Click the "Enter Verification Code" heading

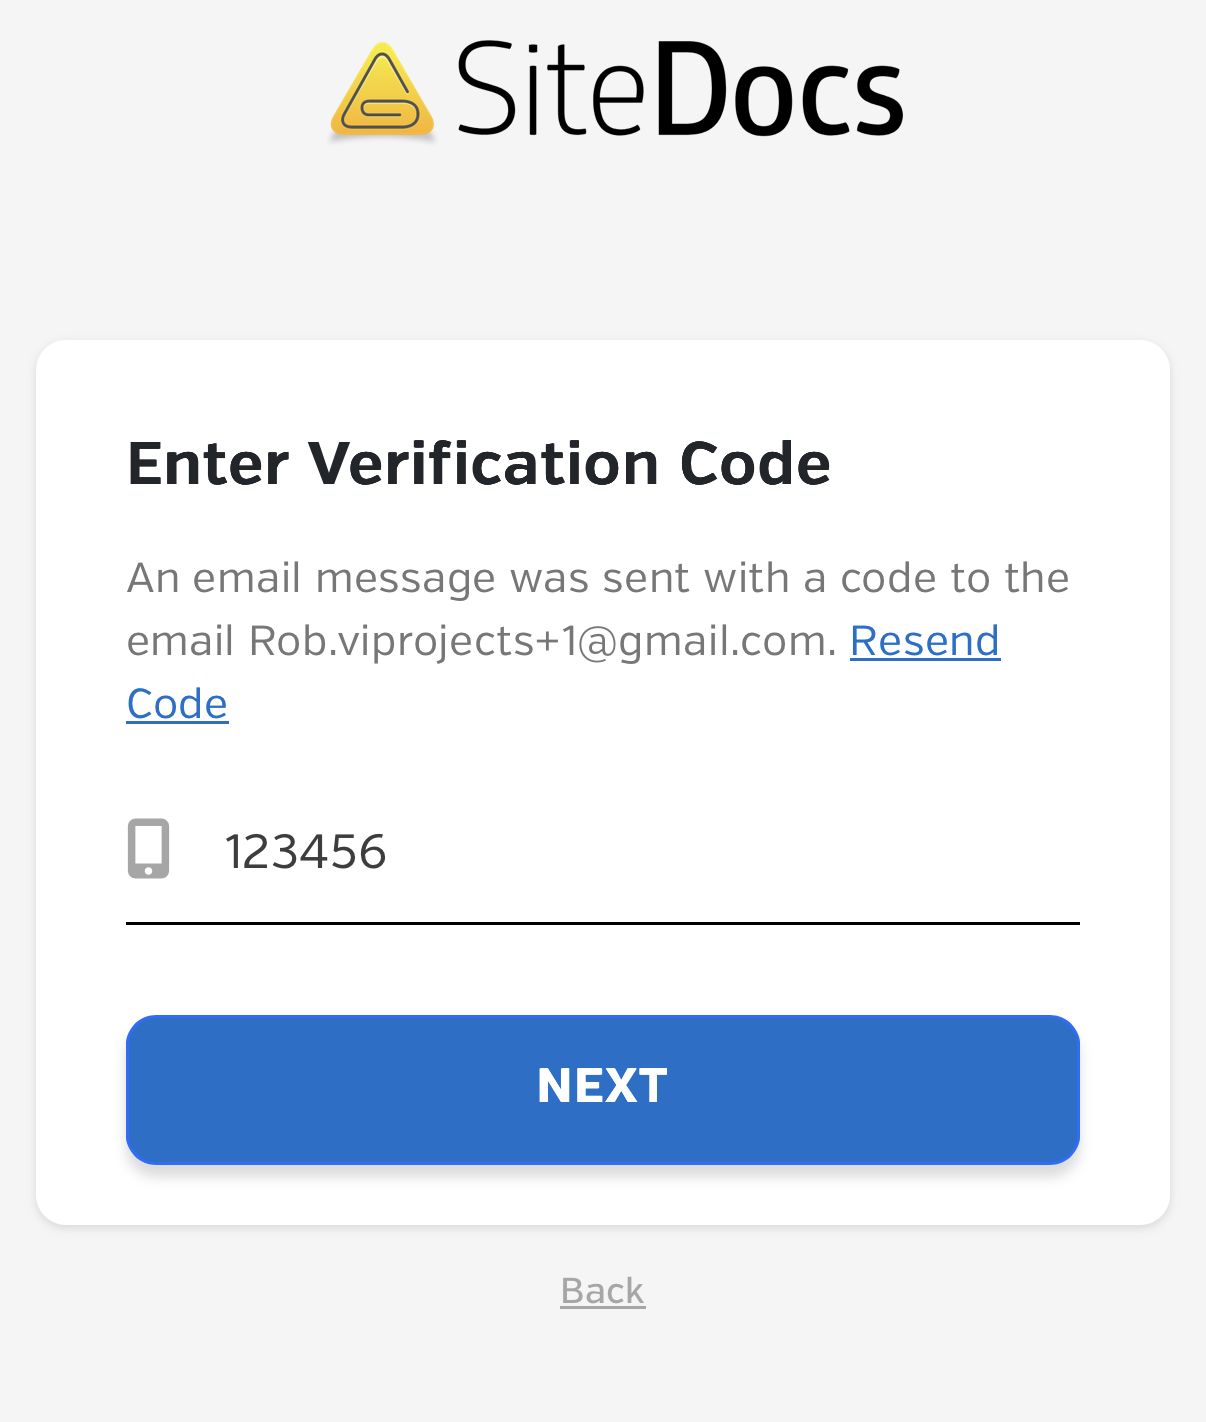(479, 464)
